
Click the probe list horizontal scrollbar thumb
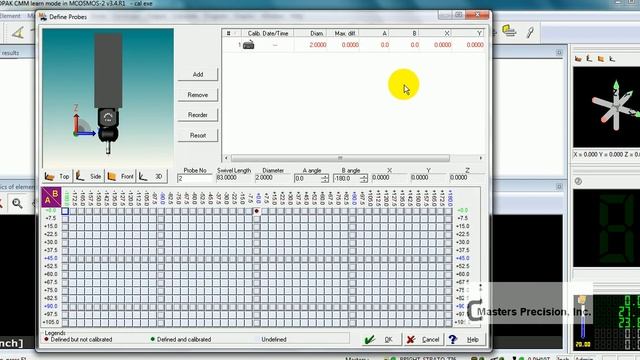click(x=340, y=158)
